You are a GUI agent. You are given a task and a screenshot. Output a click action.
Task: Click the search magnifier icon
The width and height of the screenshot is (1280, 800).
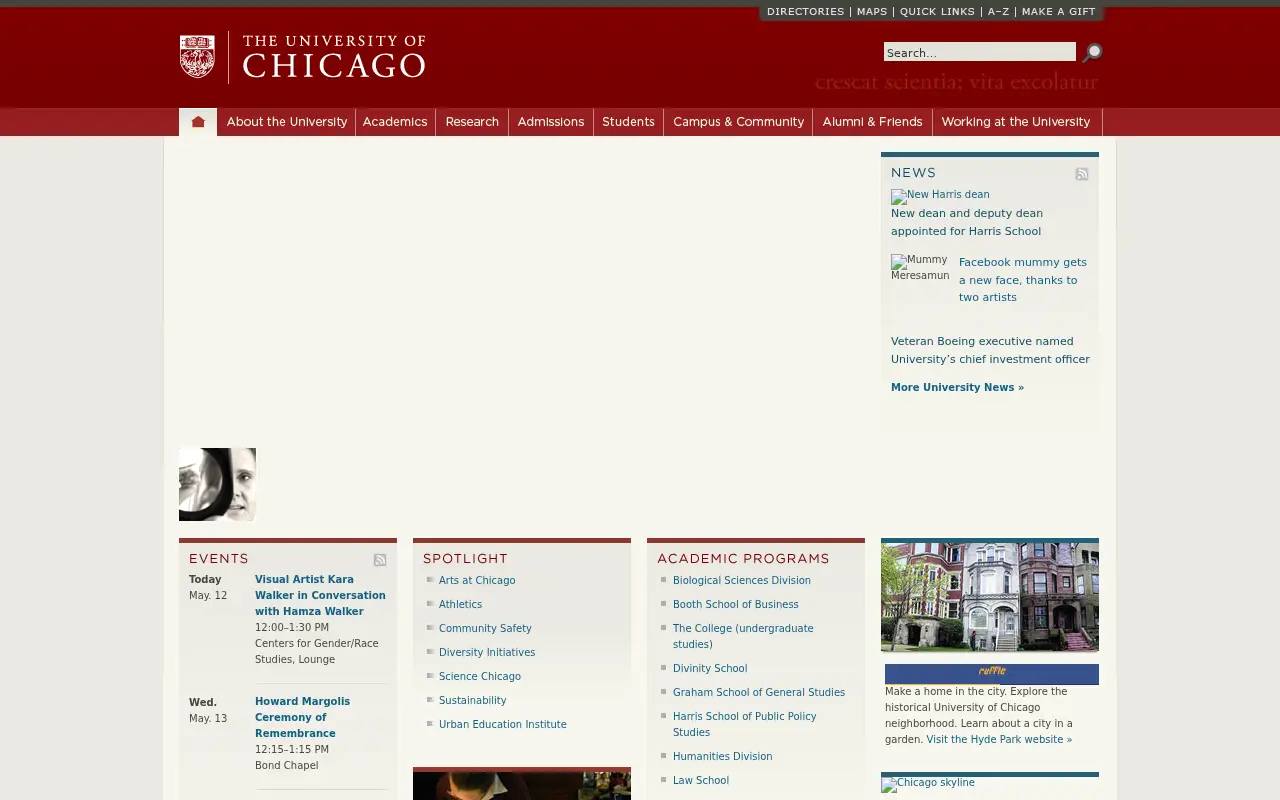tap(1092, 52)
